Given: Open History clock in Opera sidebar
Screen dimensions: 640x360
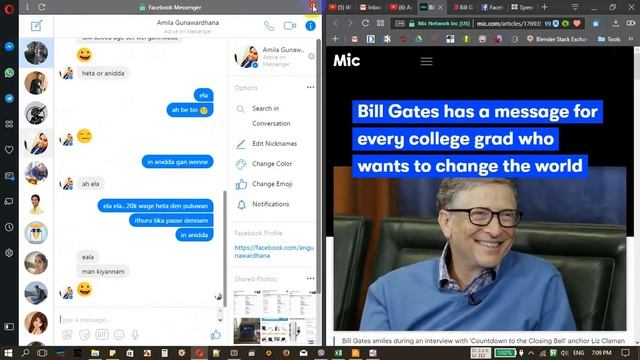Looking at the screenshot, I should pos(9,227).
